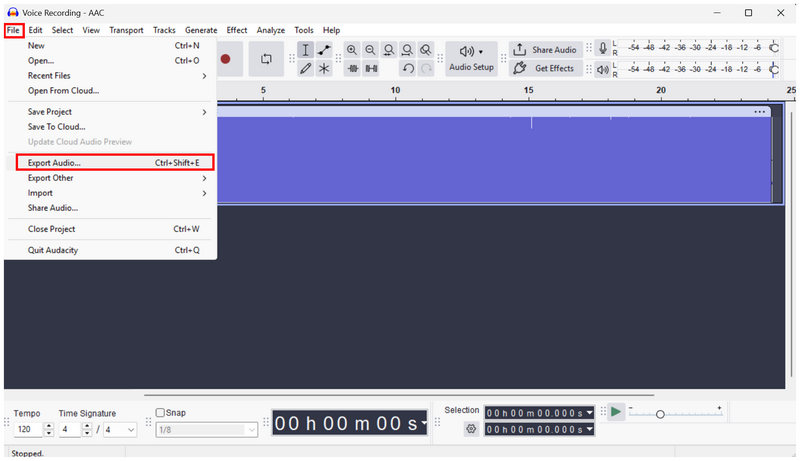Increase tempo with the up stepper
The image size is (800, 461).
click(x=48, y=426)
